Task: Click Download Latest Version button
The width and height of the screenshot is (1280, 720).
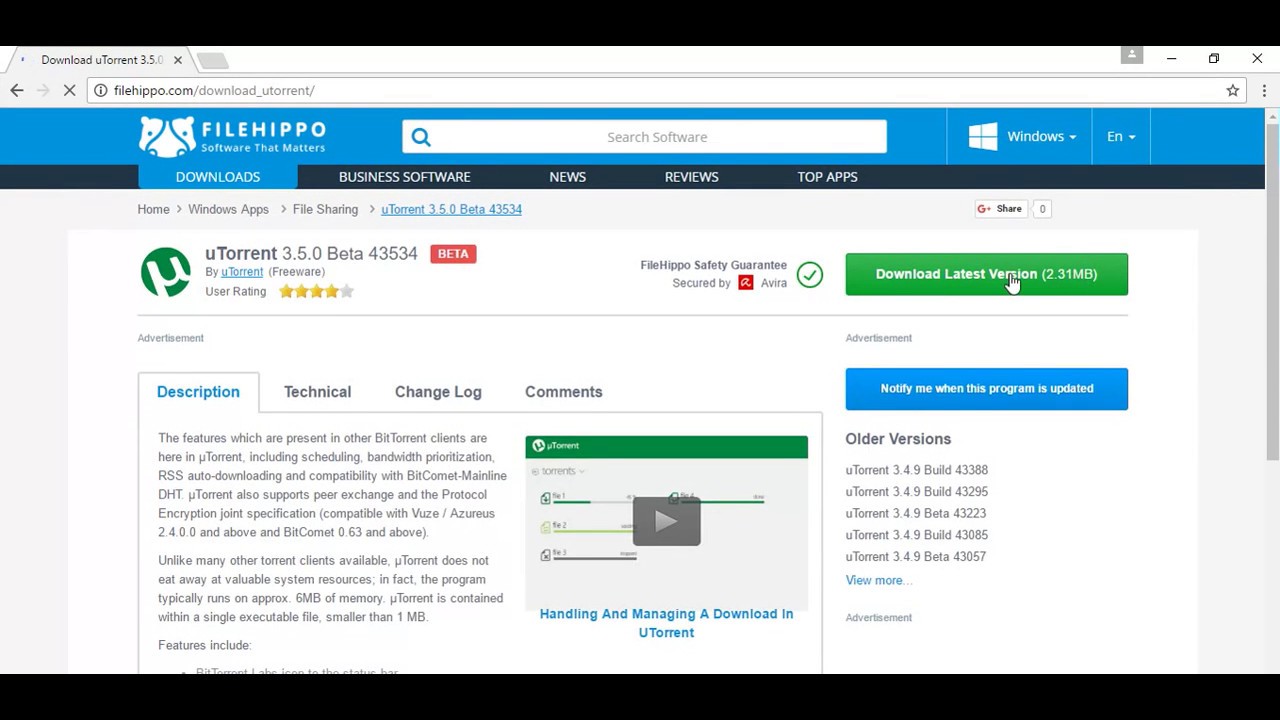Action: click(x=986, y=274)
